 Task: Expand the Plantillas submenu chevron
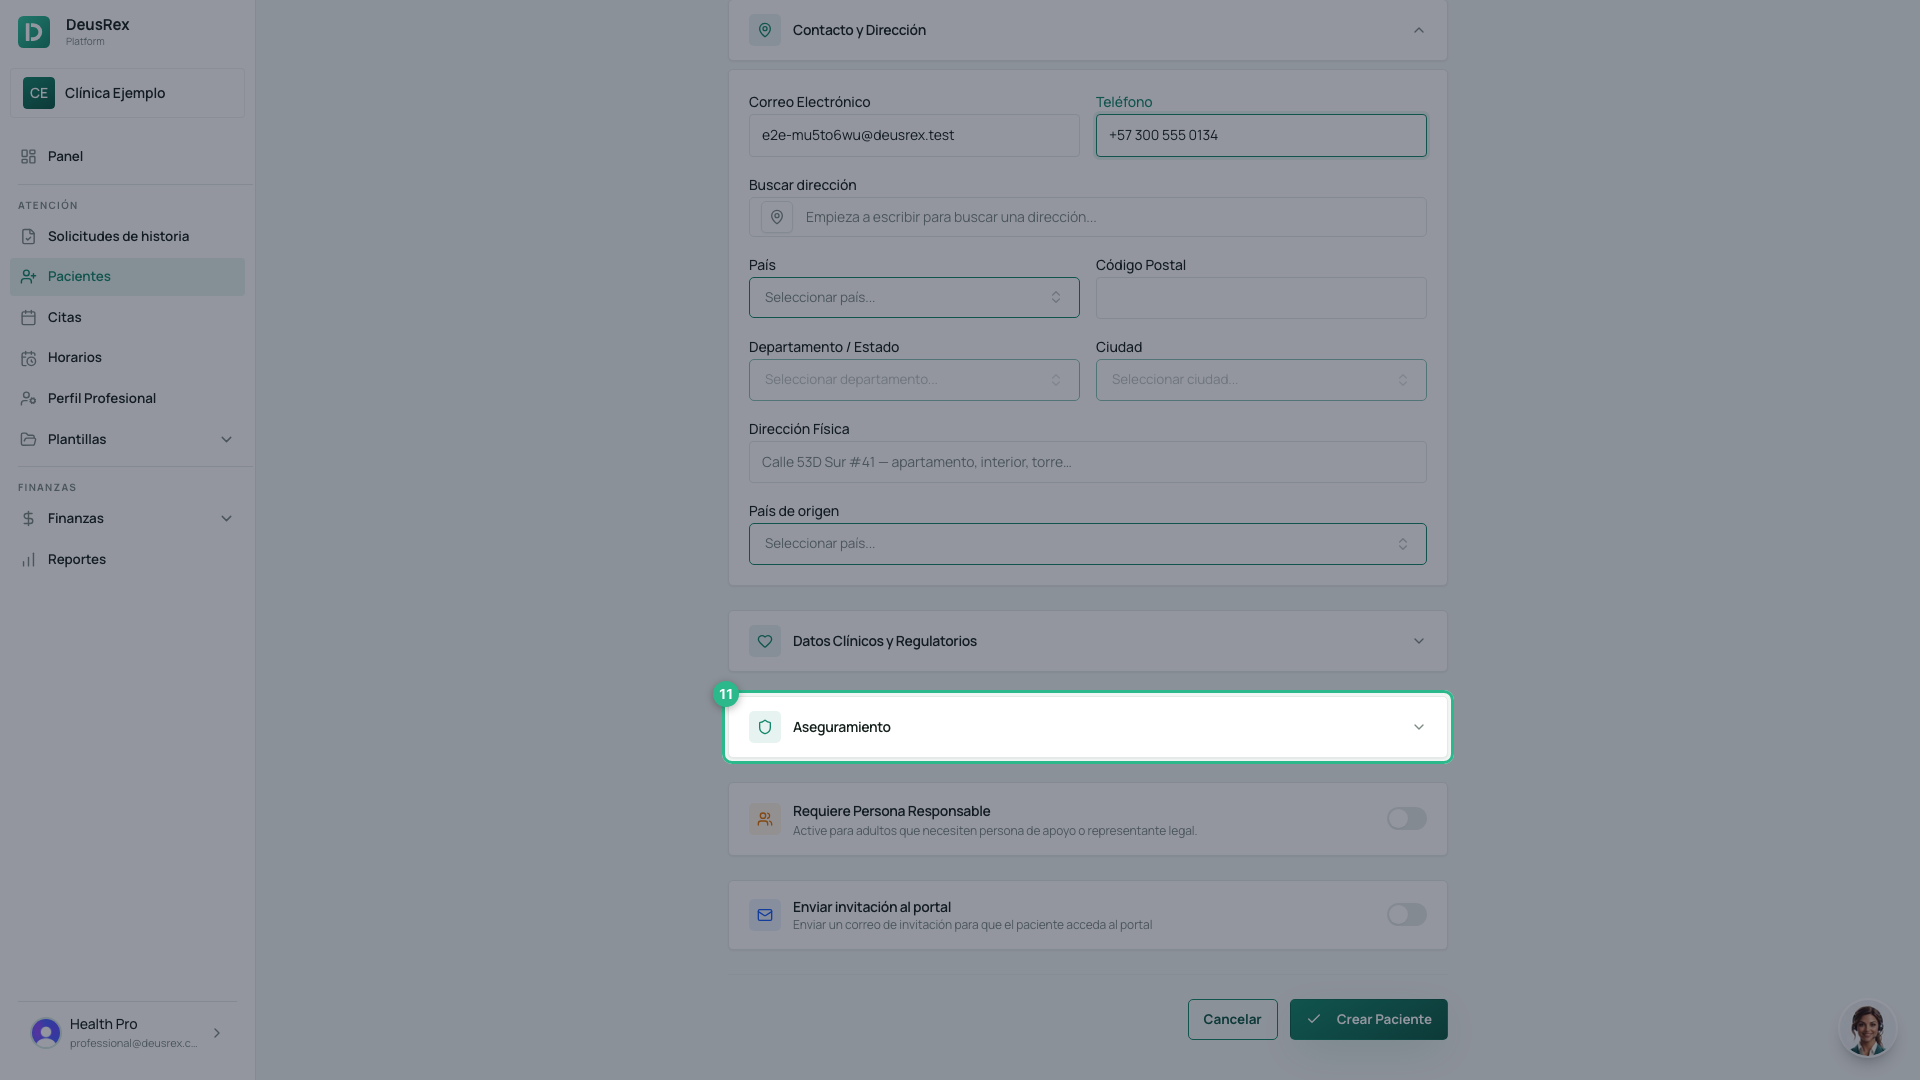tap(226, 440)
